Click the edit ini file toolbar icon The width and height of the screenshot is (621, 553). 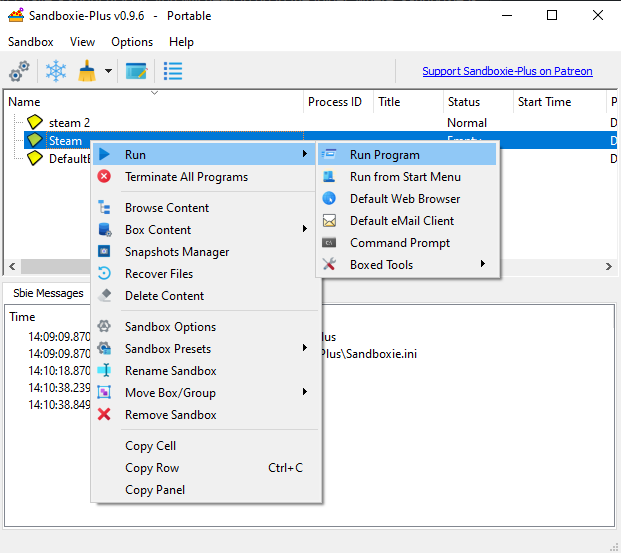pyautogui.click(x=136, y=71)
